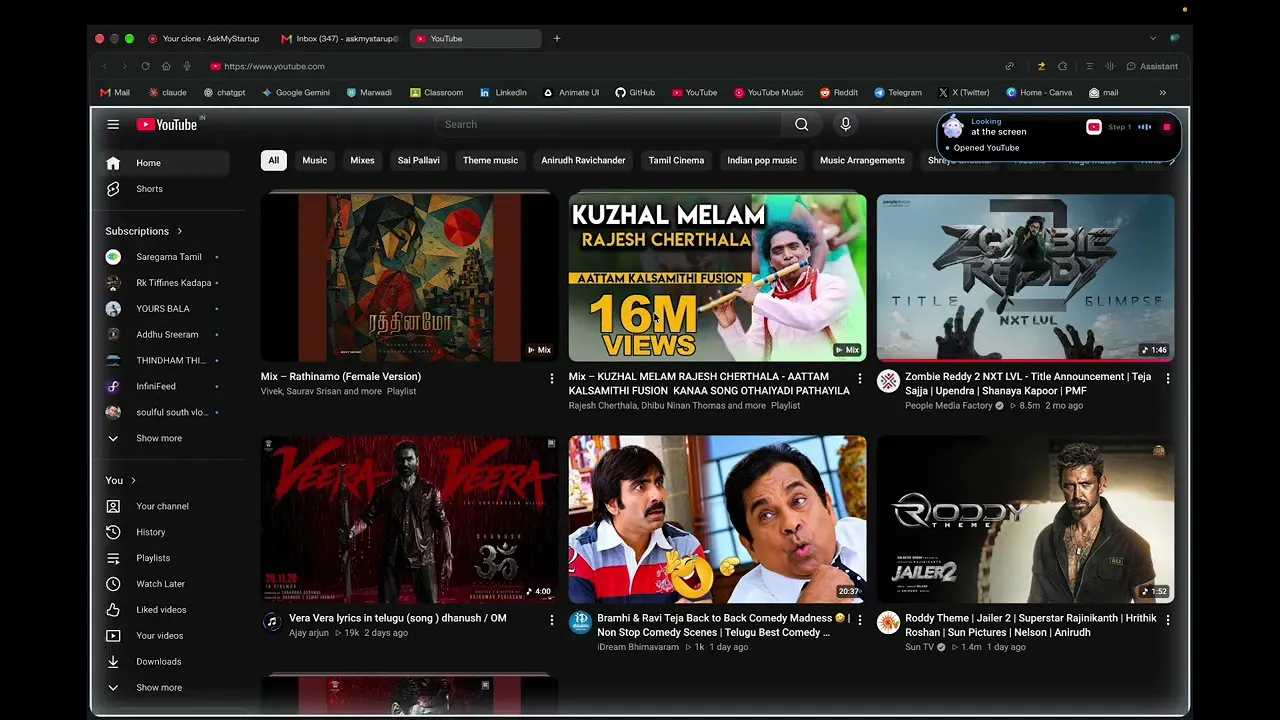
Task: Switch to the Inbox (347) browser tab
Action: pyautogui.click(x=340, y=39)
